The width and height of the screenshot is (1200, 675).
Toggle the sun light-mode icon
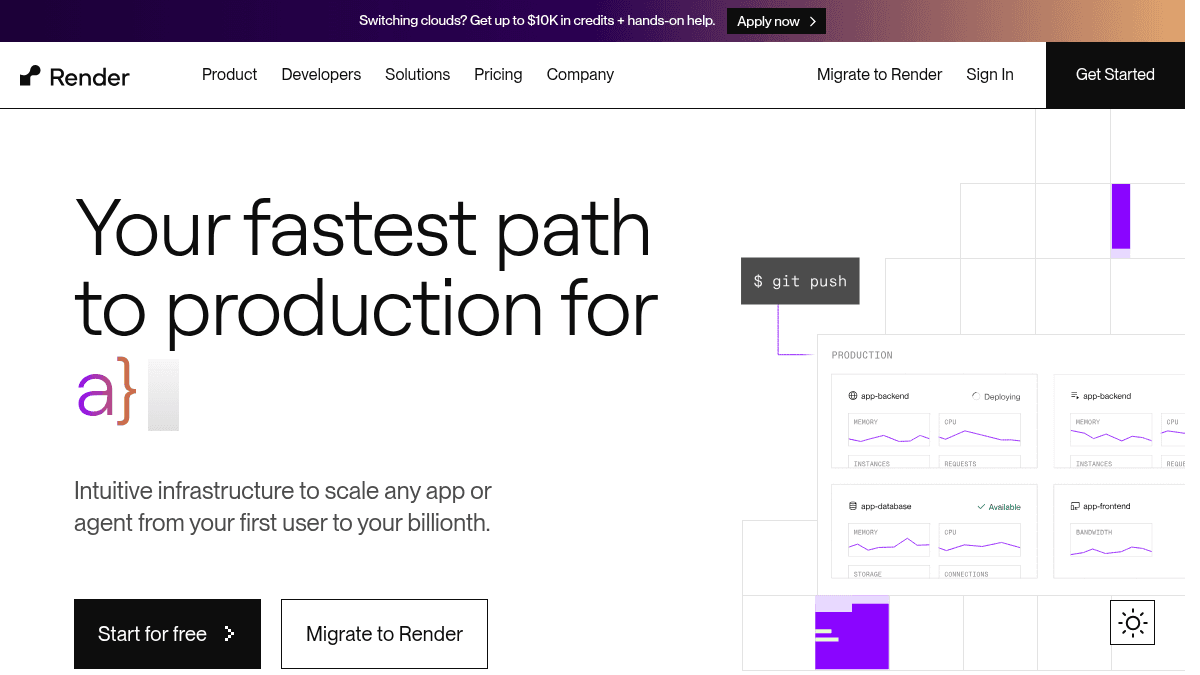pyautogui.click(x=1133, y=623)
